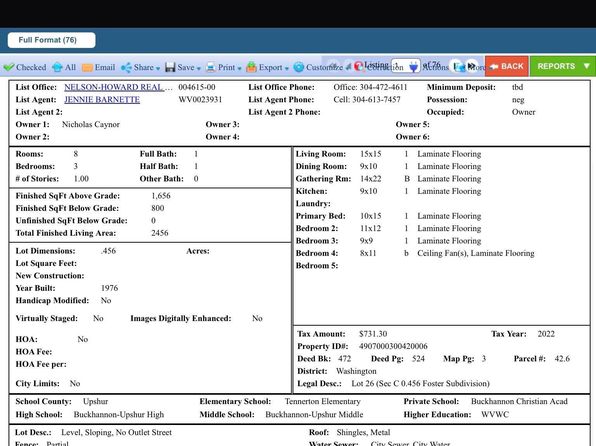Click Gathering Rm size 14x22
596x446 pixels.
371,179
